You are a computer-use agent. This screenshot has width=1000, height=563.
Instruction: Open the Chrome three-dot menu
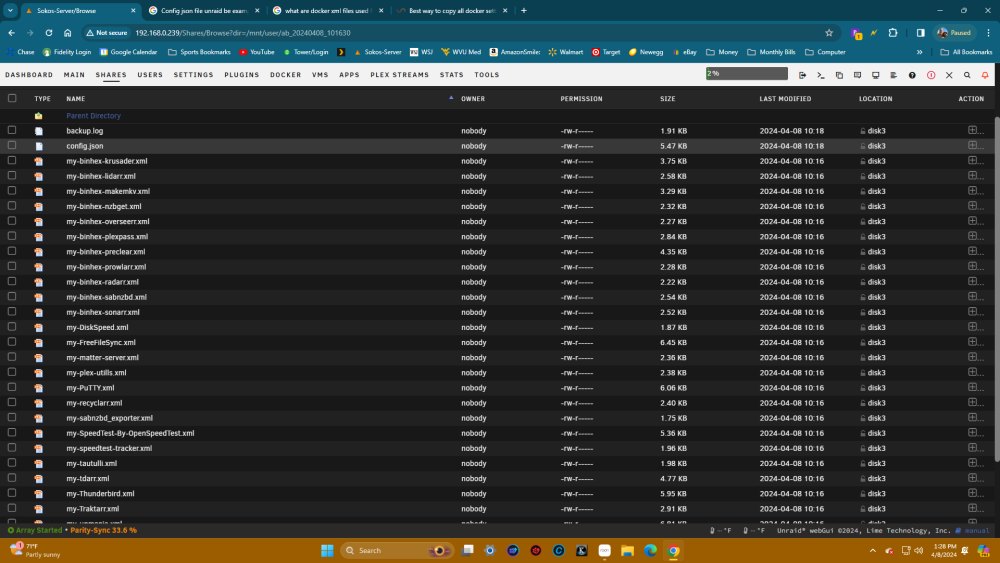[989, 33]
